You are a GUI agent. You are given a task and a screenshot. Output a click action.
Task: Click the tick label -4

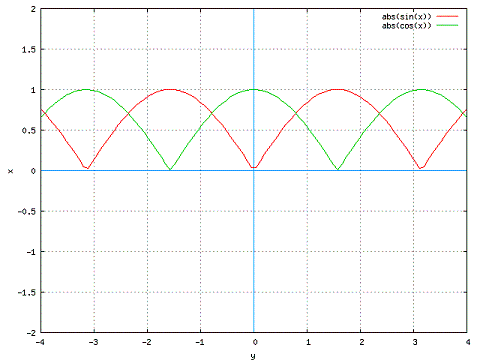tap(40, 342)
